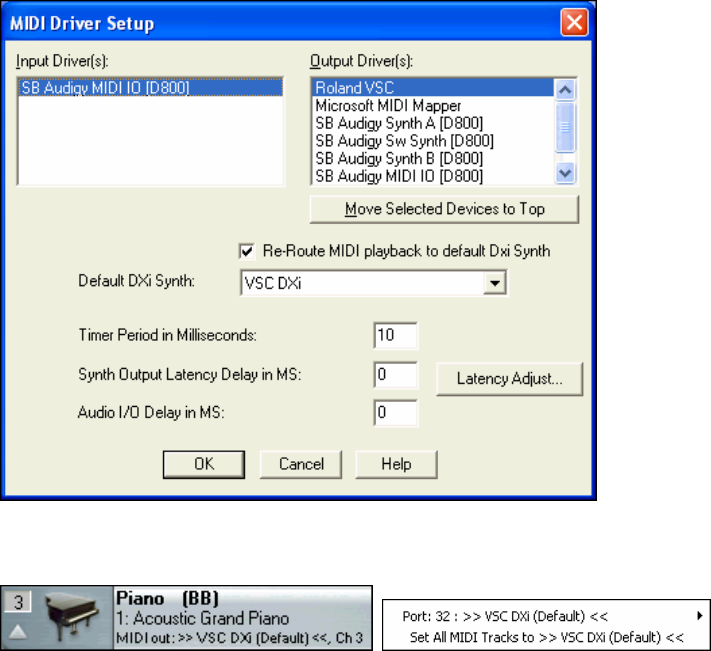The height and width of the screenshot is (651, 711).
Task: Click output drivers scroll down arrow
Action: point(565,173)
